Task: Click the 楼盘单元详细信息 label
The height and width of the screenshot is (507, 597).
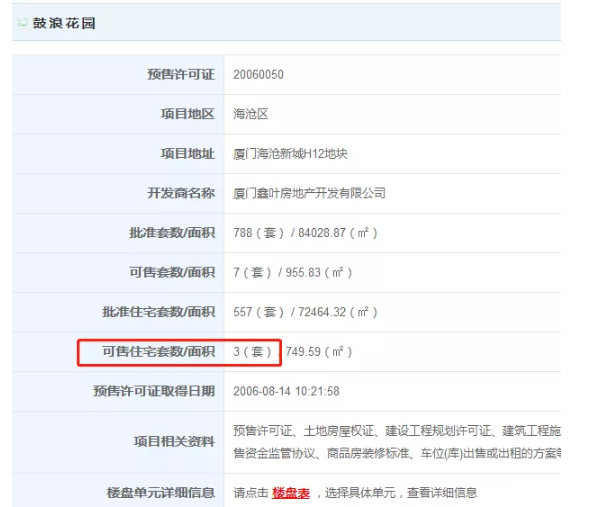Action: pos(161,493)
